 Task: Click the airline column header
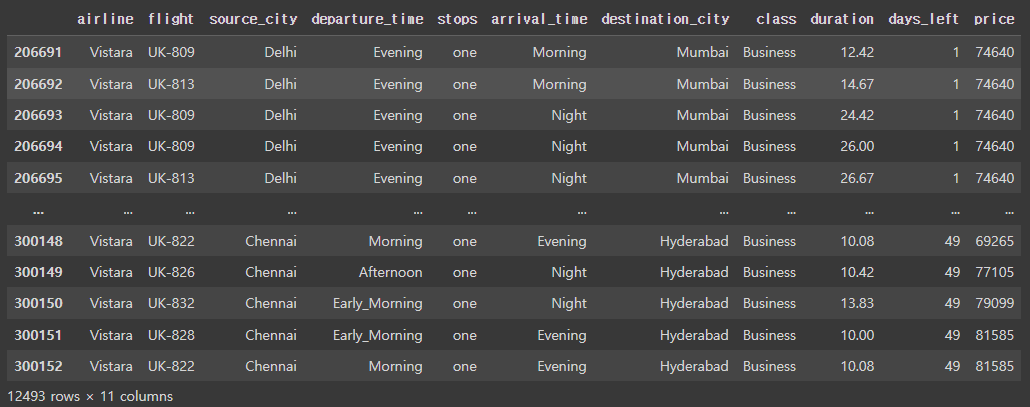pyautogui.click(x=105, y=19)
